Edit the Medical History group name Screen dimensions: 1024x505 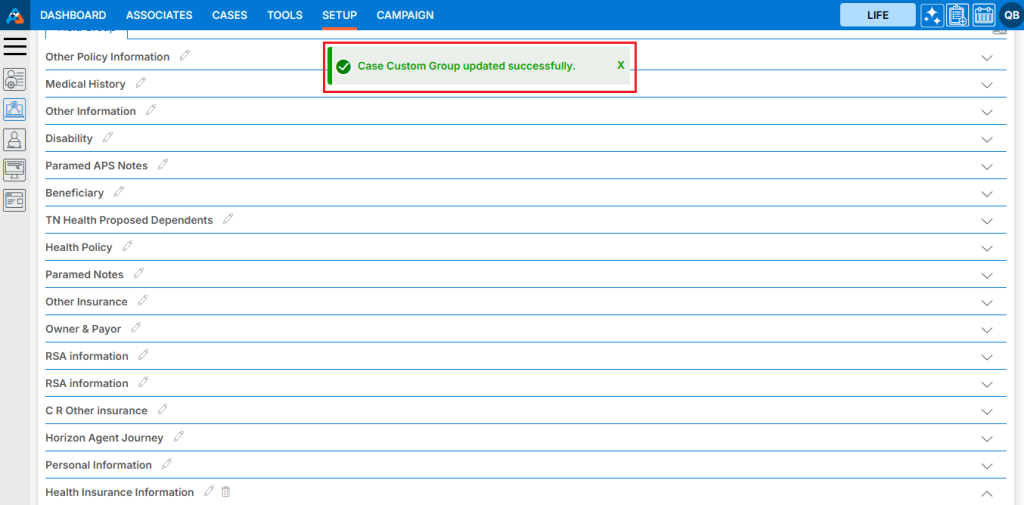coord(141,84)
